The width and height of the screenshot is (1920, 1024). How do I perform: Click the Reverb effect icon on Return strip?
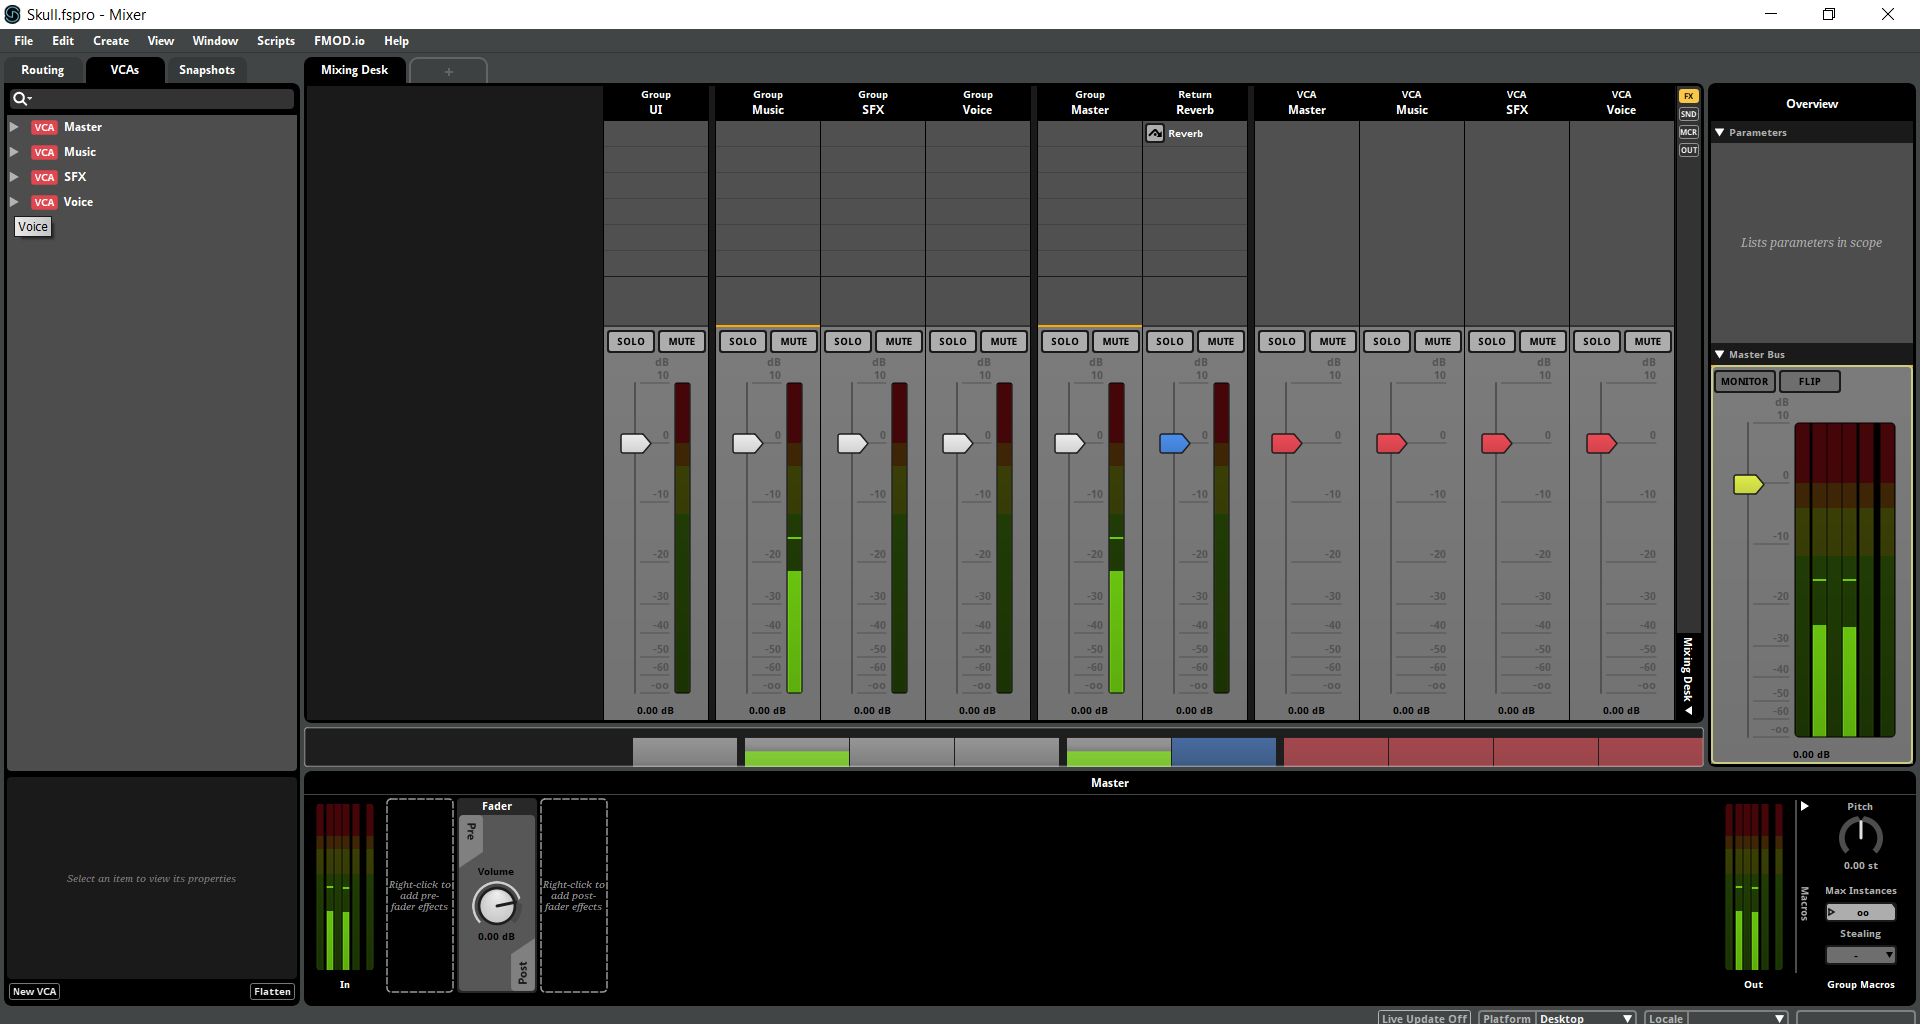[x=1155, y=133]
